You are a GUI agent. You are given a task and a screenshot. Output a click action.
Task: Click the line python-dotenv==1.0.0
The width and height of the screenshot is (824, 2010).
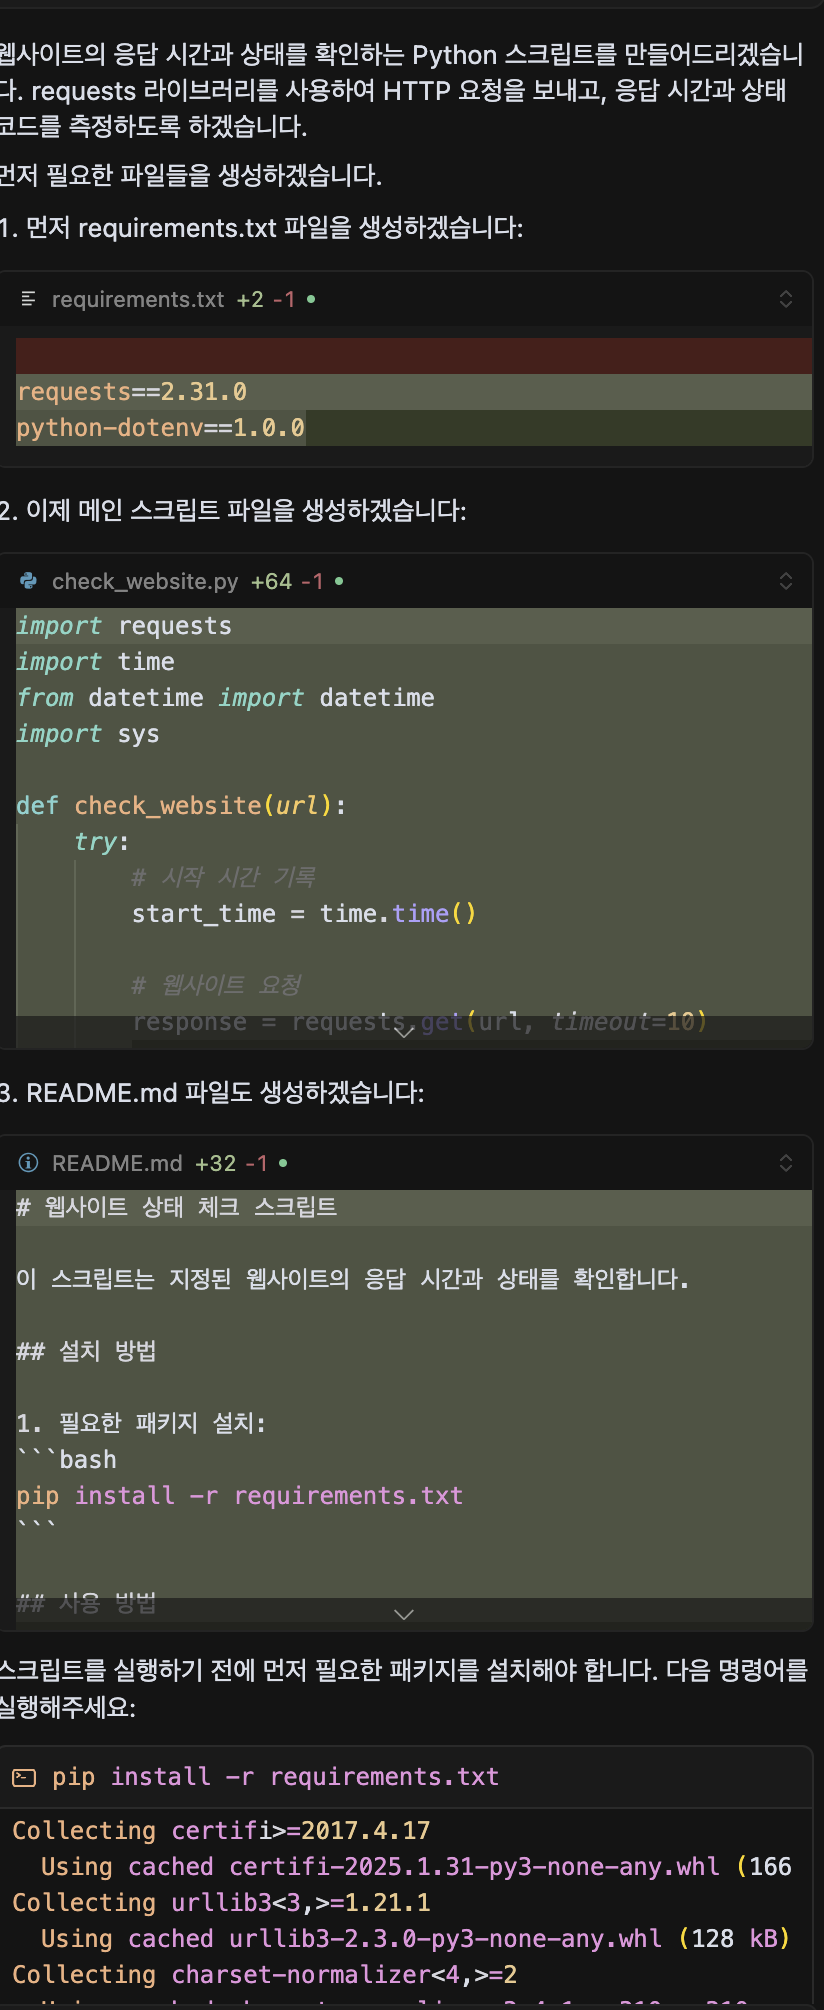161,428
